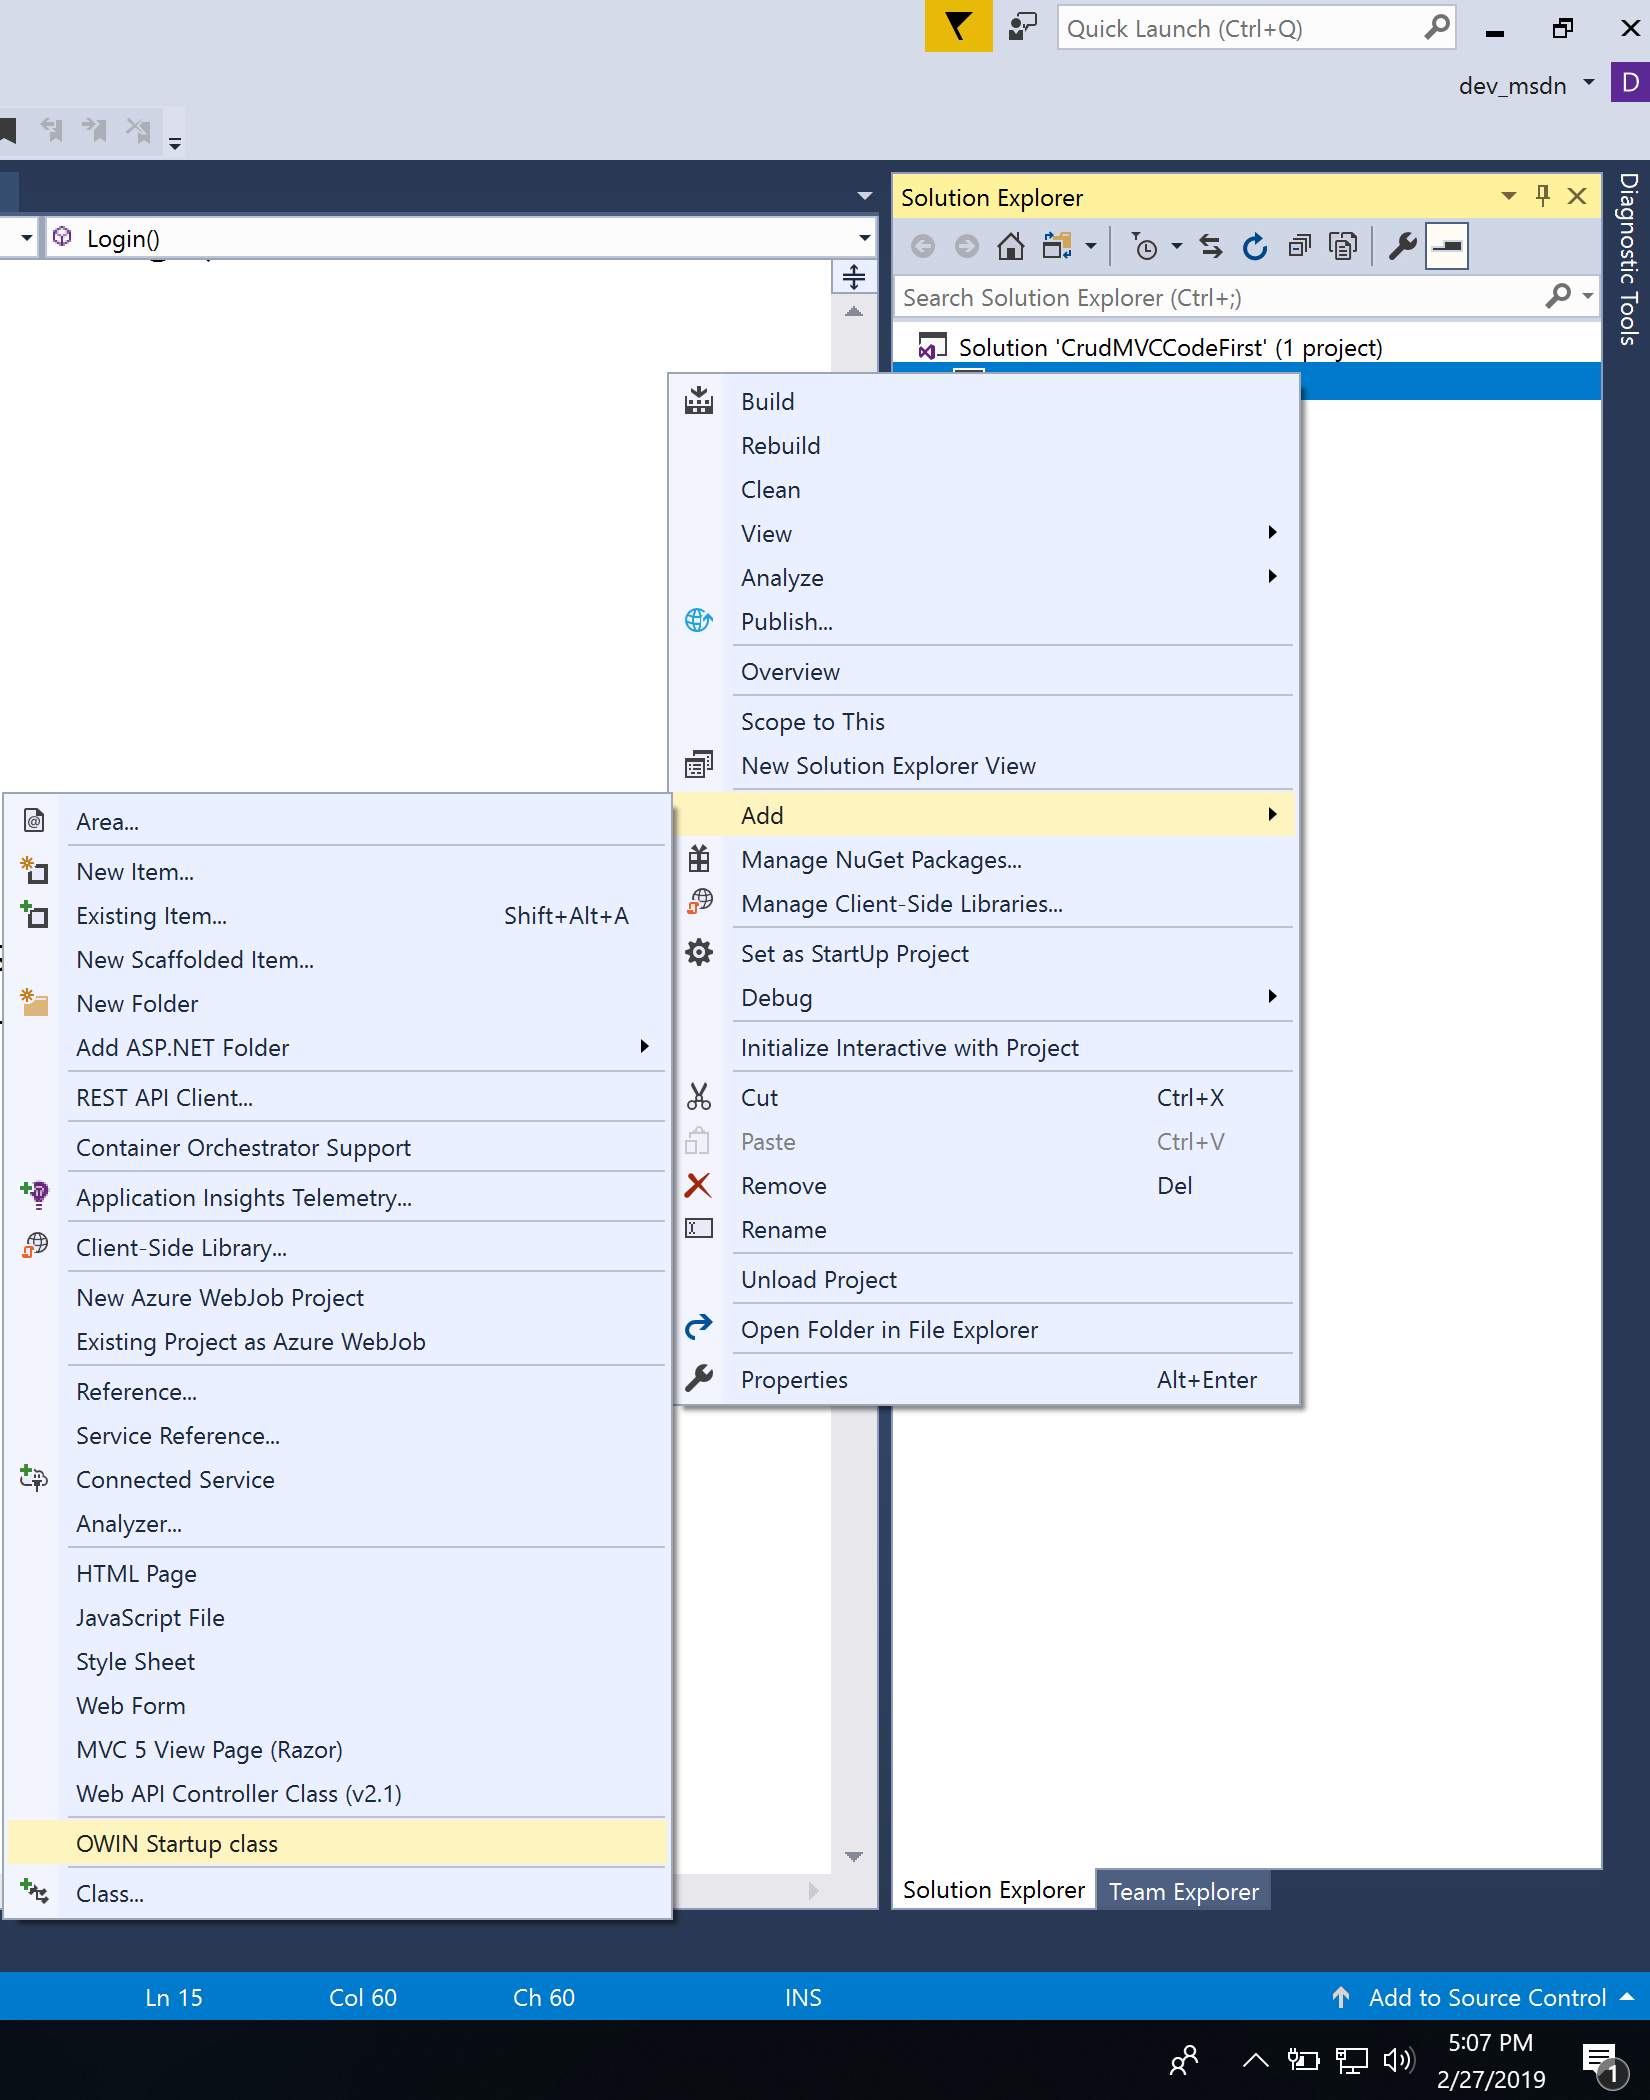Image resolution: width=1650 pixels, height=2100 pixels.
Task: Choose Manage NuGet Packages from context menu
Action: click(881, 860)
